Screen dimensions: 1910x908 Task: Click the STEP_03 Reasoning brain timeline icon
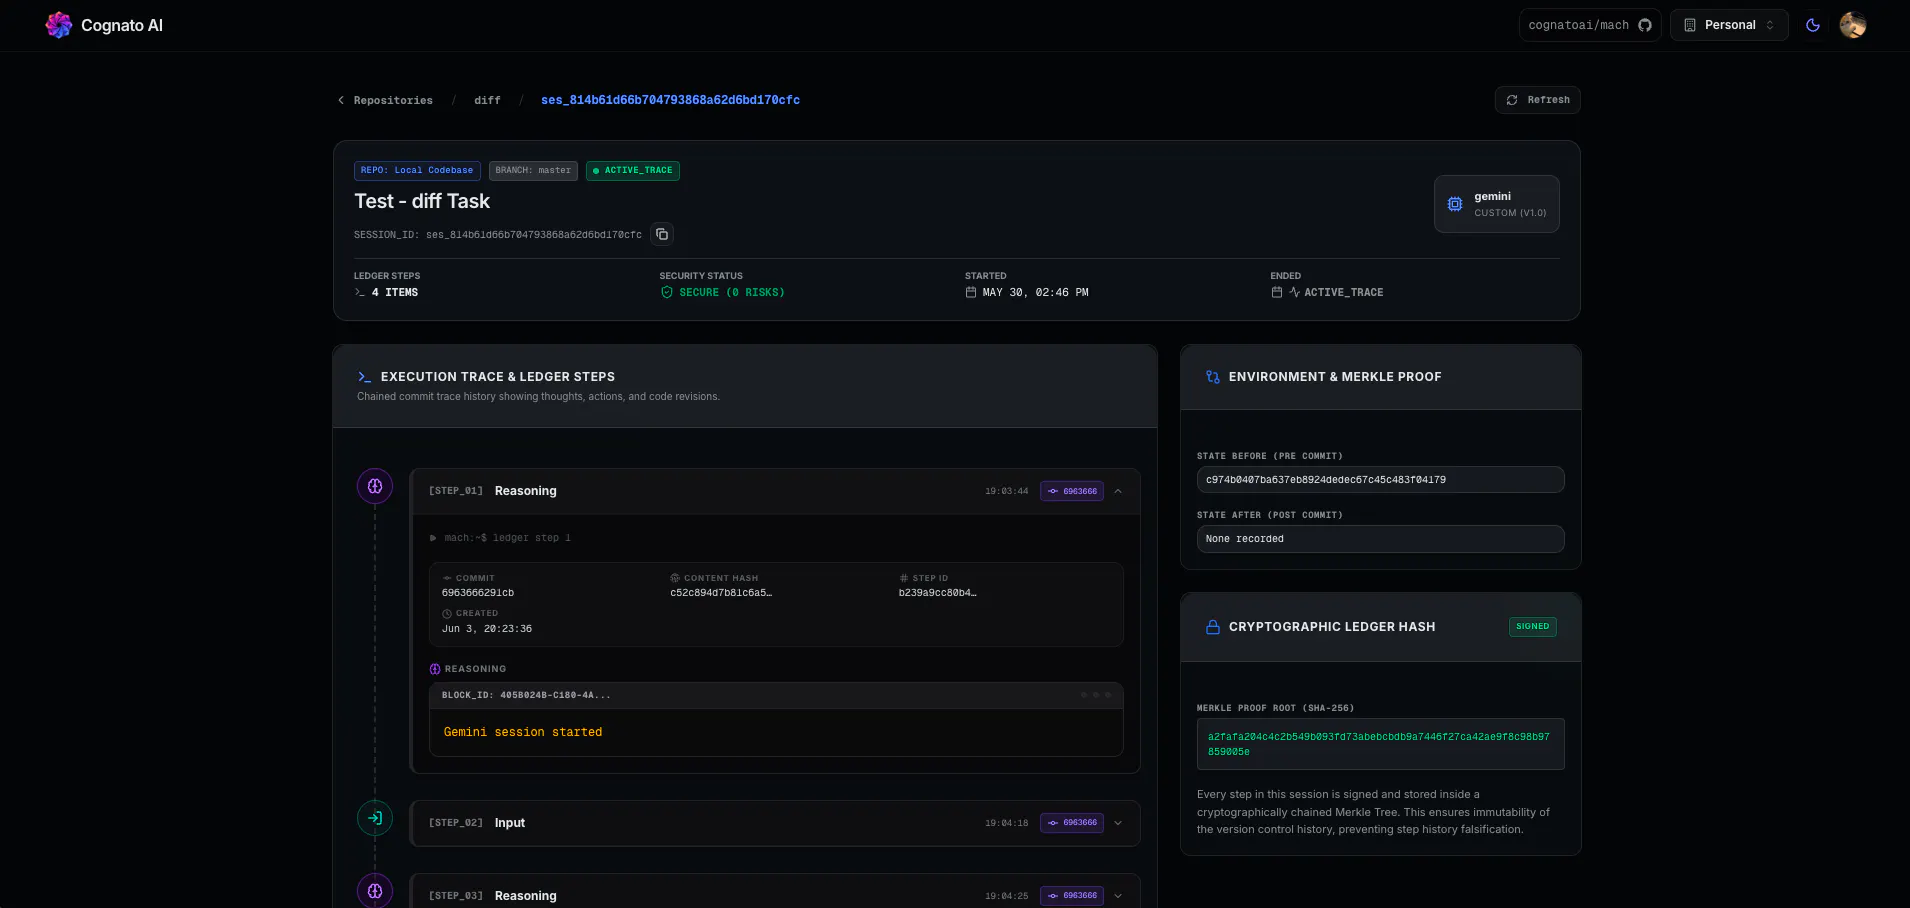click(375, 891)
